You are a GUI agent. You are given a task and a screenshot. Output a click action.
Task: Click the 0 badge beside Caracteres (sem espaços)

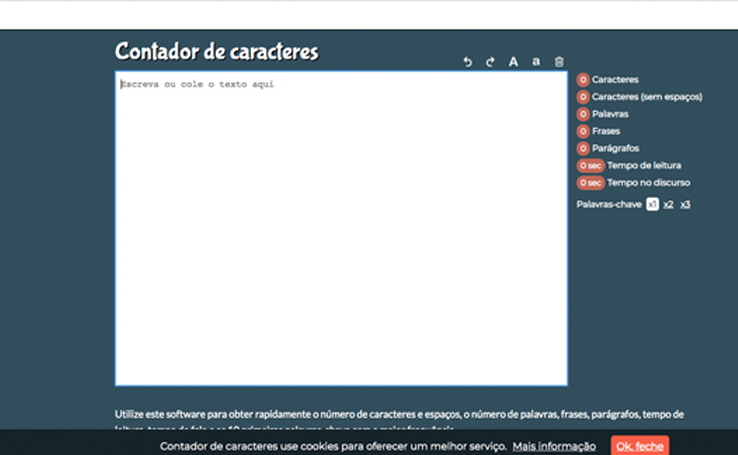[583, 96]
